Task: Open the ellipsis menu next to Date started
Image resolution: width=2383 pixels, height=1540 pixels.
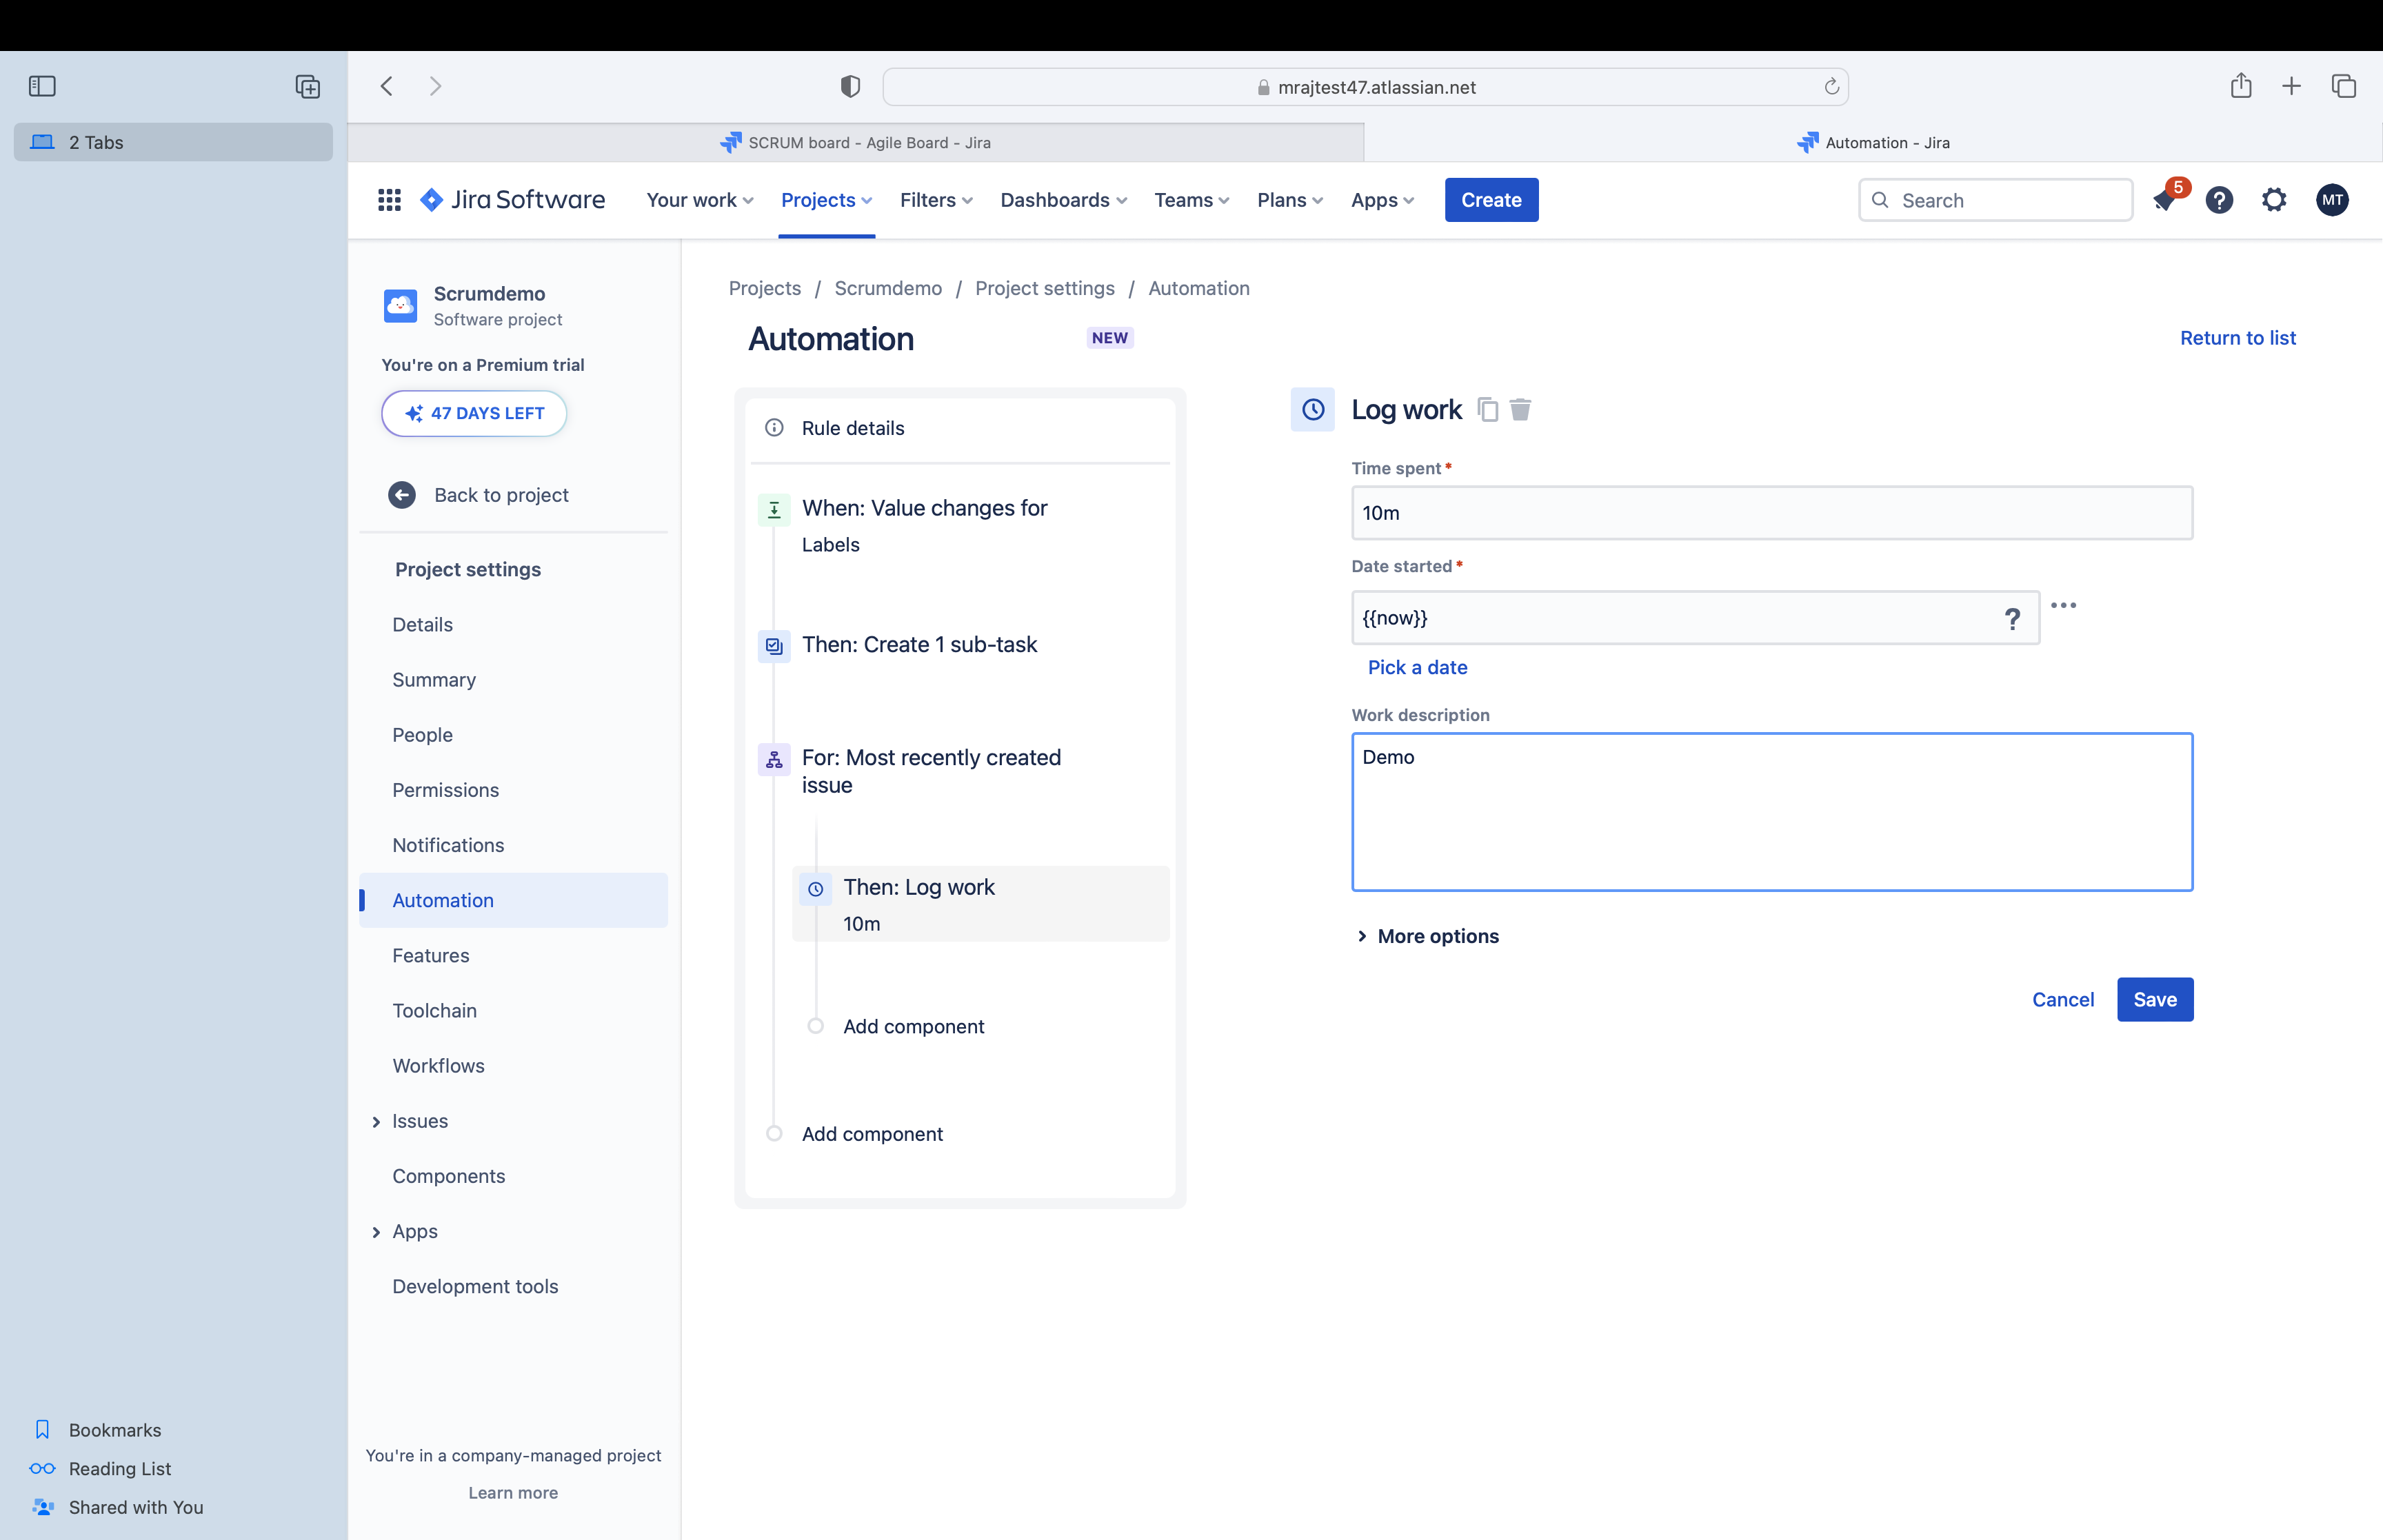Action: click(2064, 605)
